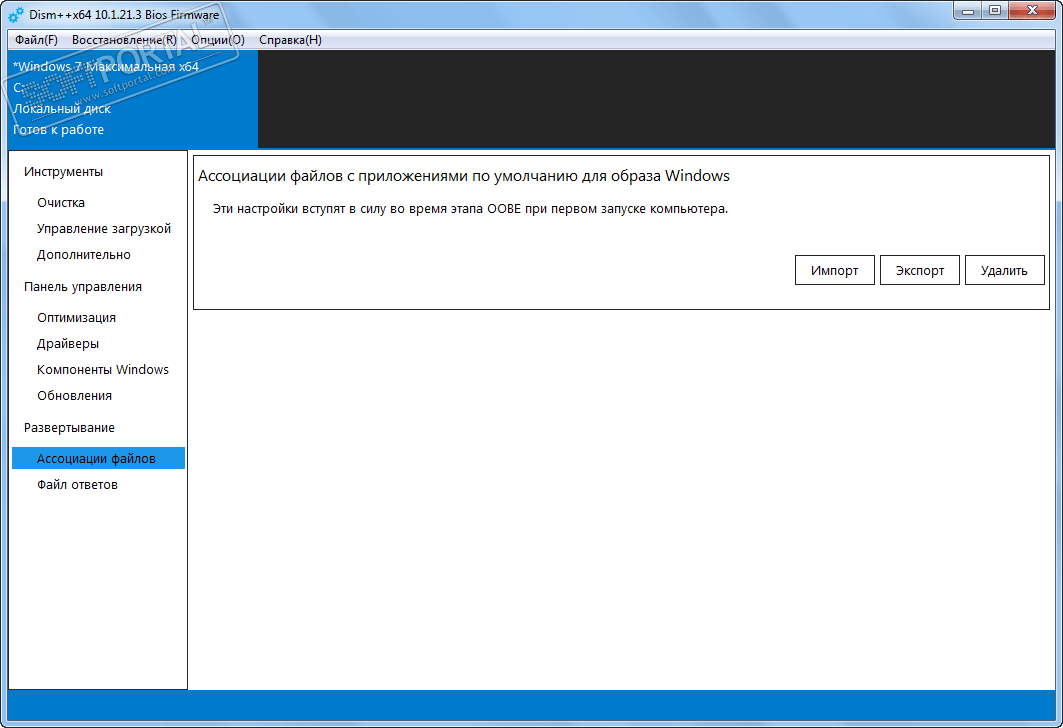Select the Windows 7 Максимальная x64 image tile
Screen dimensions: 1063x728
coord(133,99)
